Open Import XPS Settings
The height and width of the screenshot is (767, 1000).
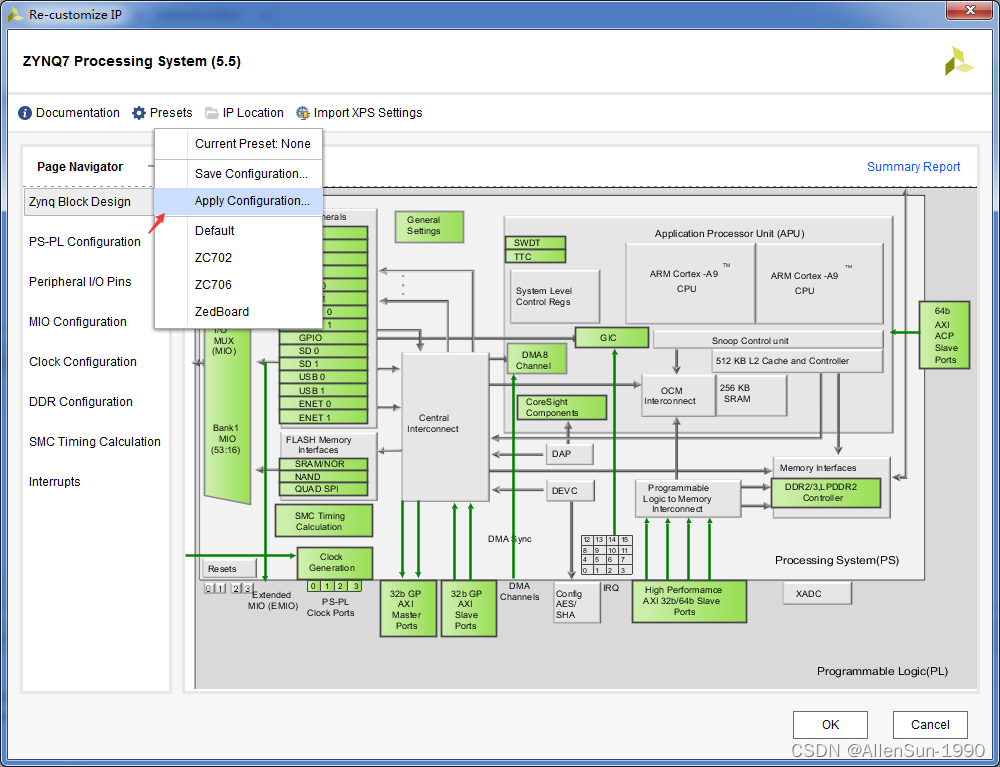click(x=359, y=113)
